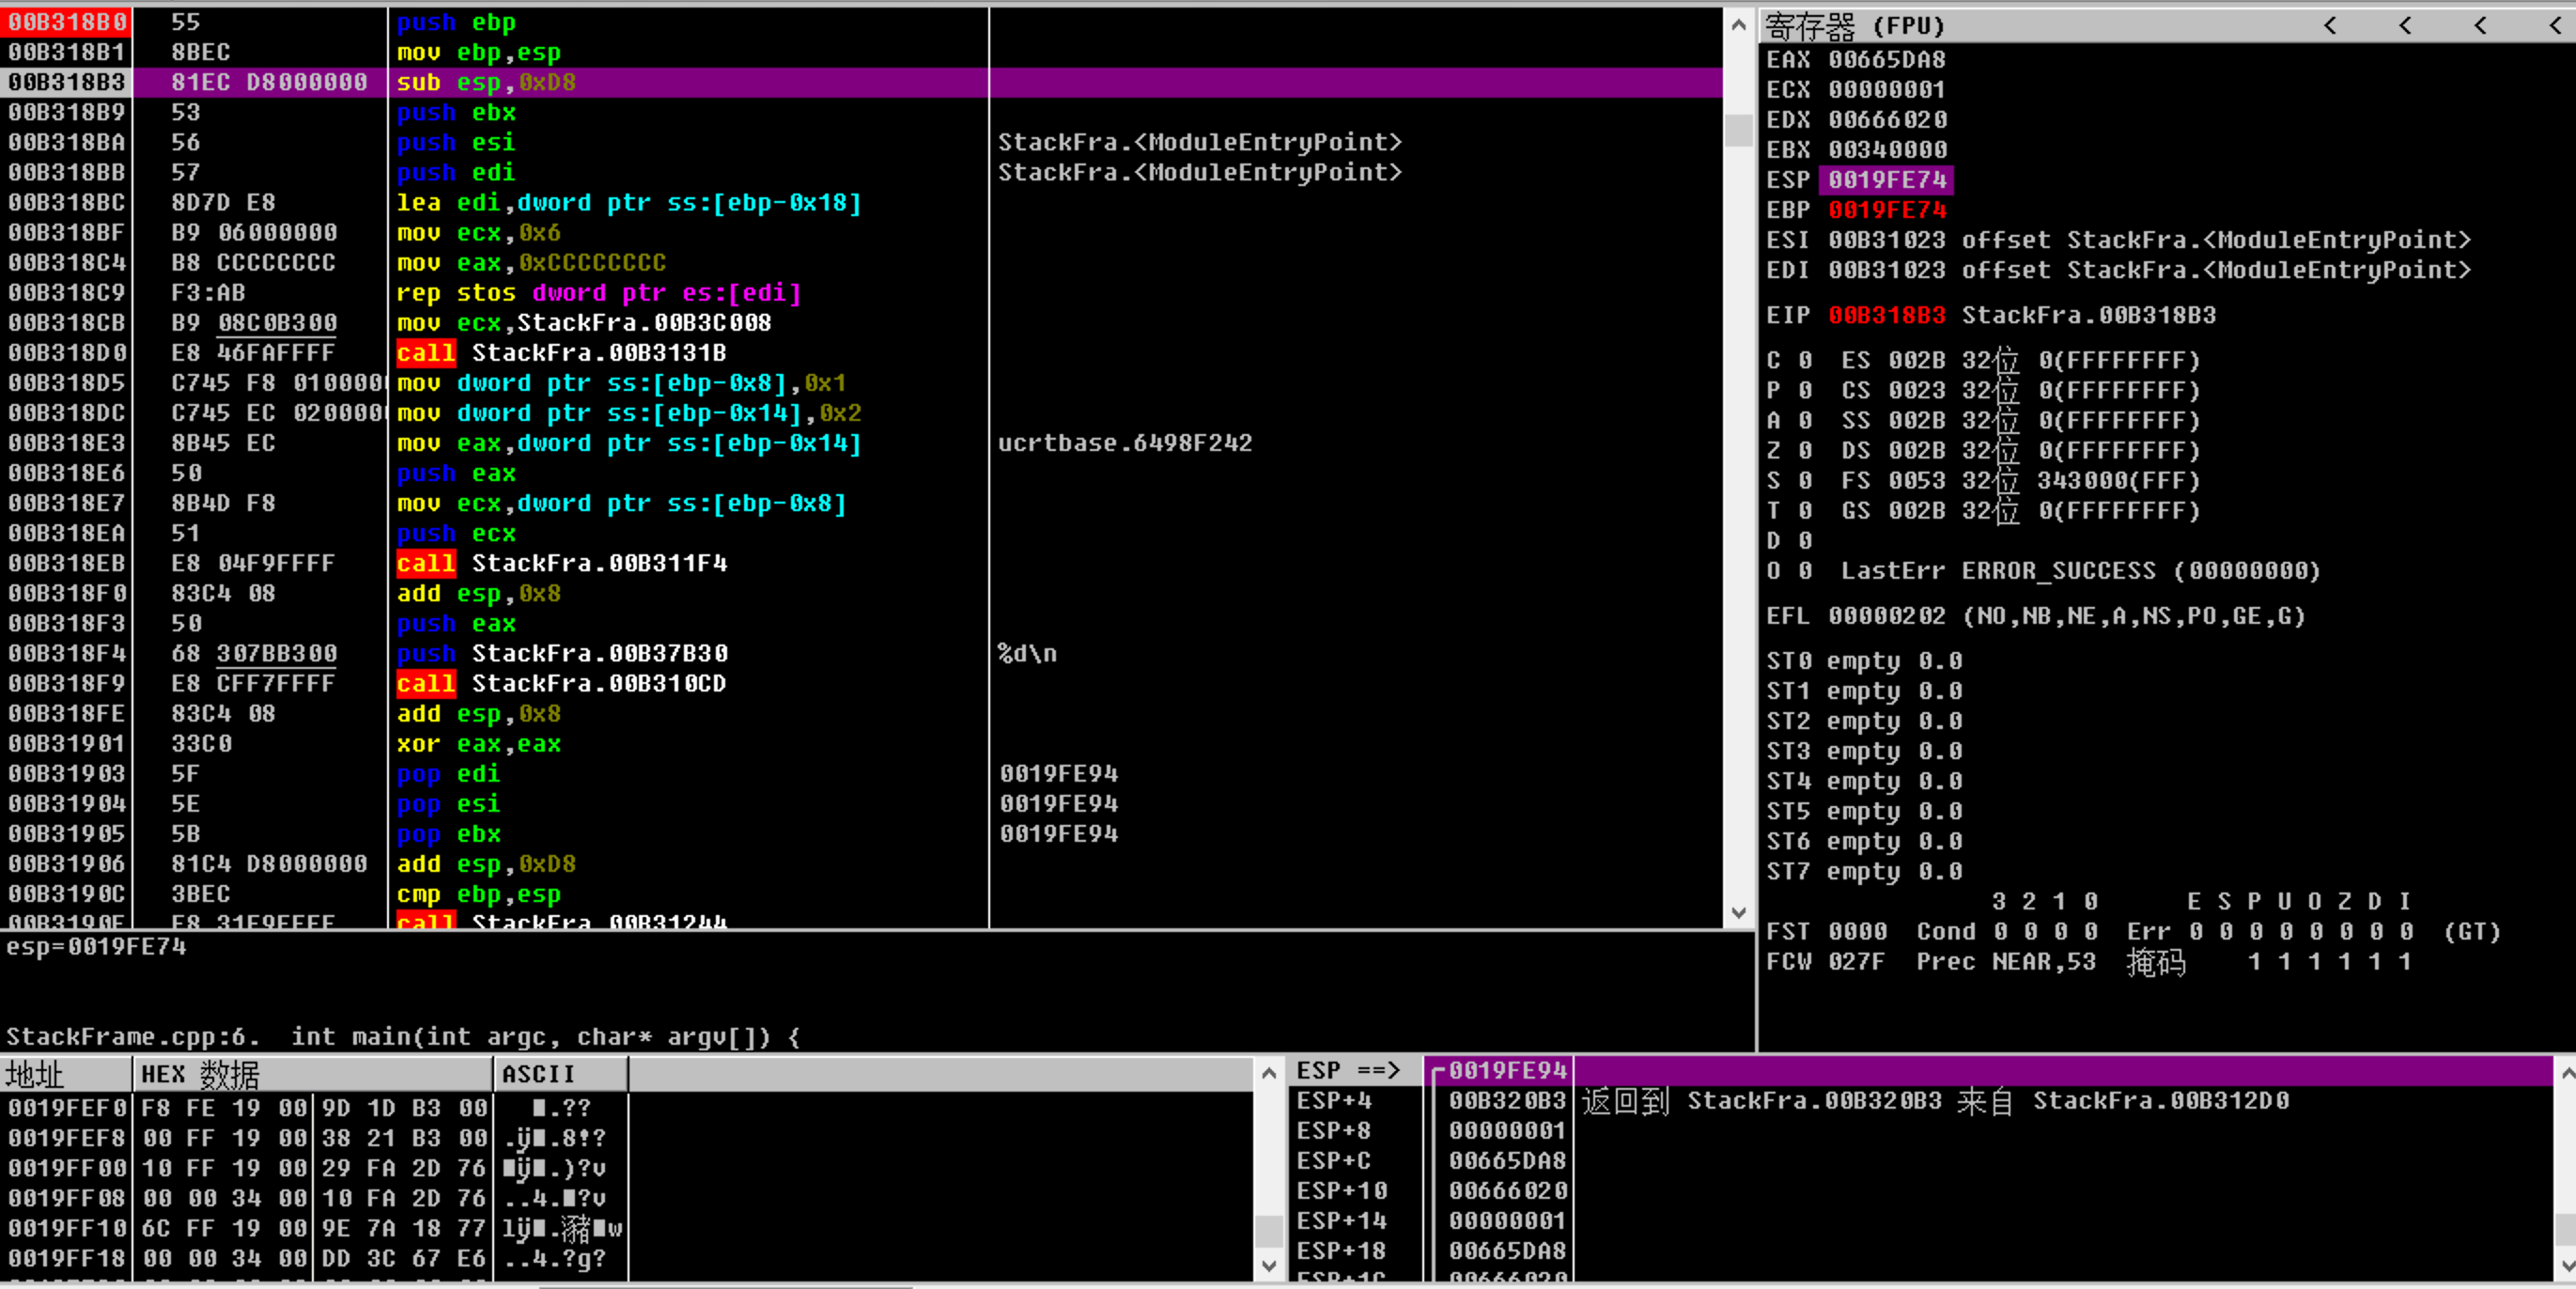
Task: Click the disassembly pane scroll-down arrow
Action: [x=1738, y=912]
